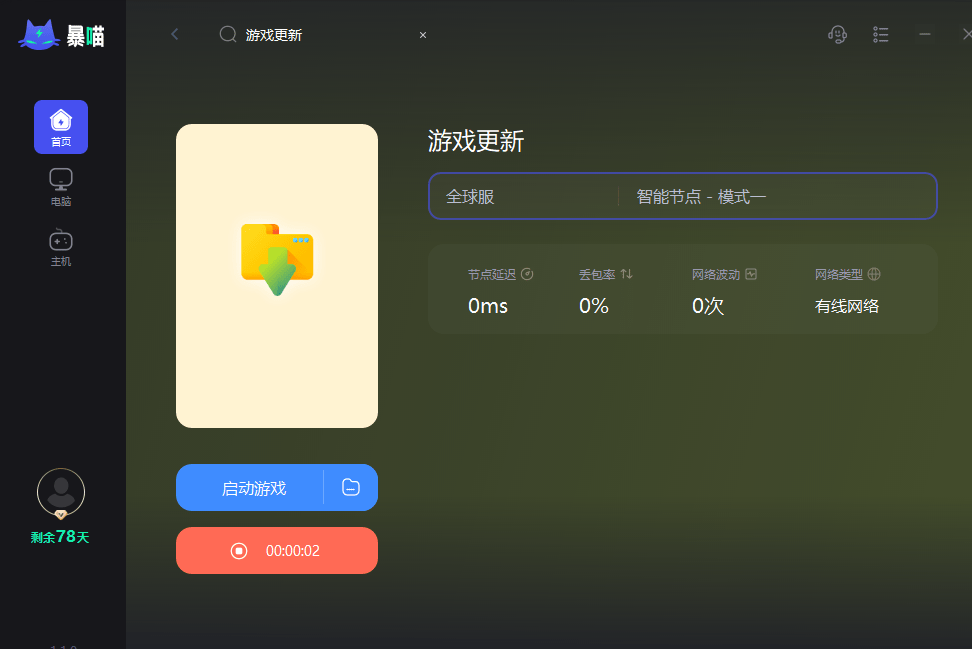The width and height of the screenshot is (972, 649).
Task: Open the 首页 home tab
Action: pos(61,127)
